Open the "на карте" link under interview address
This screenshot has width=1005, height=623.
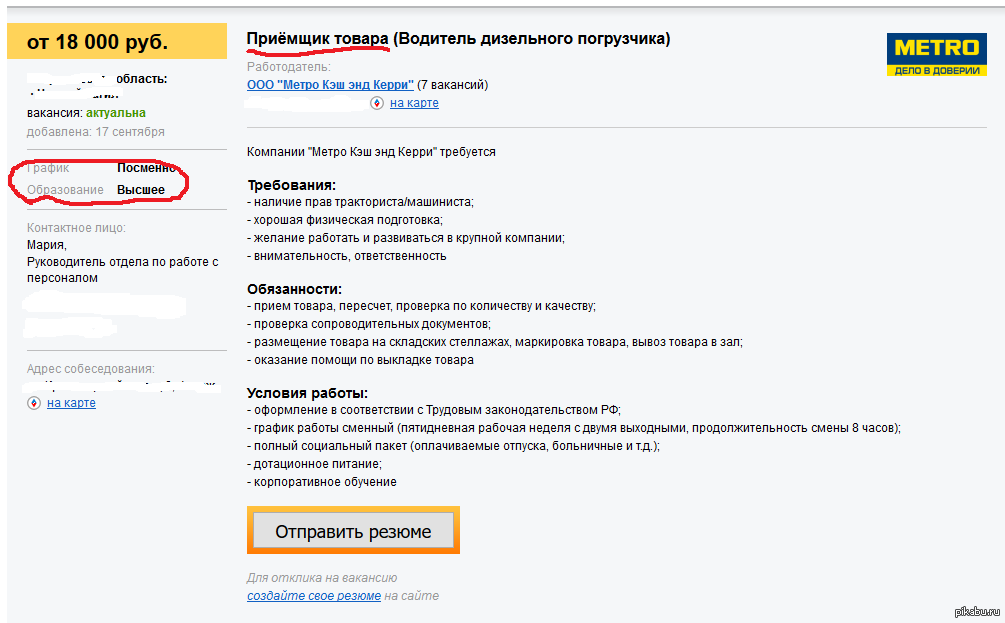(71, 403)
